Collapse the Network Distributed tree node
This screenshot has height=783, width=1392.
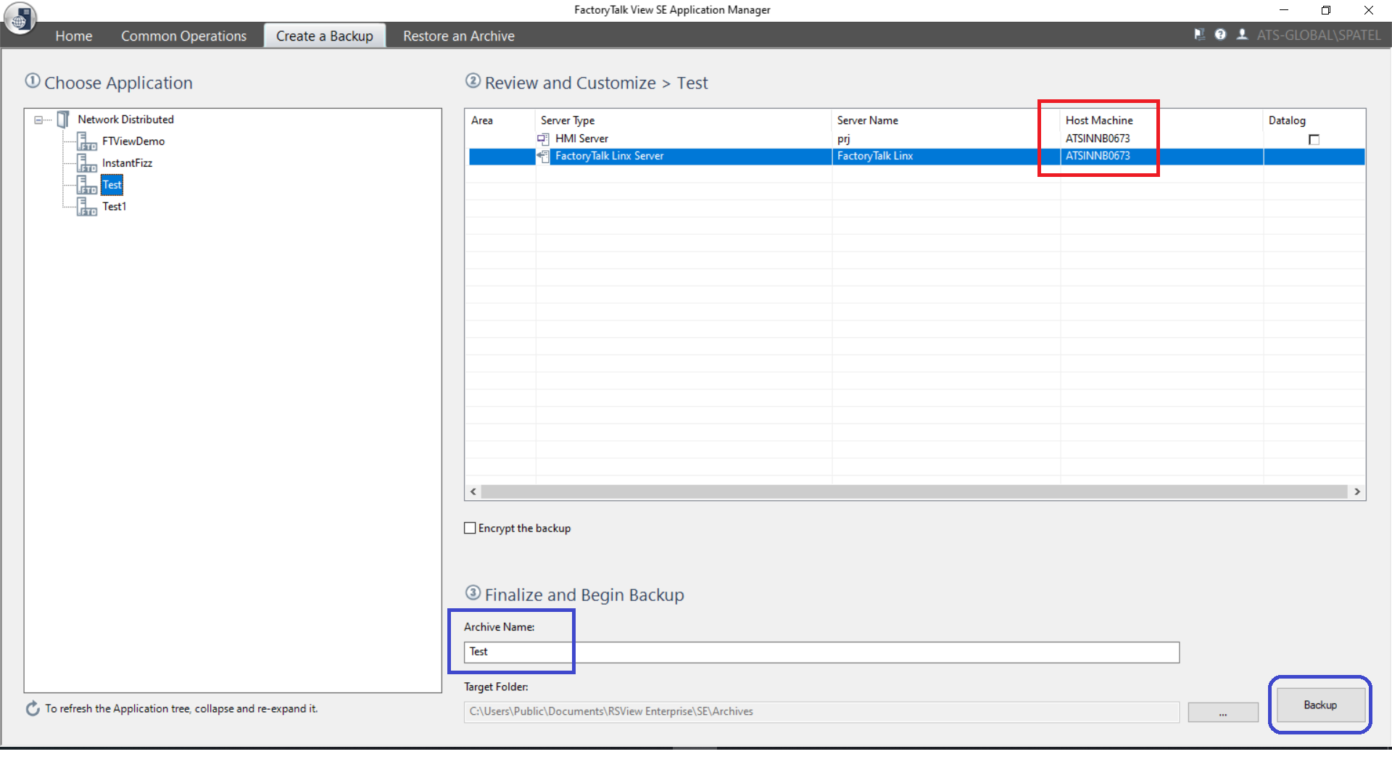(x=37, y=118)
